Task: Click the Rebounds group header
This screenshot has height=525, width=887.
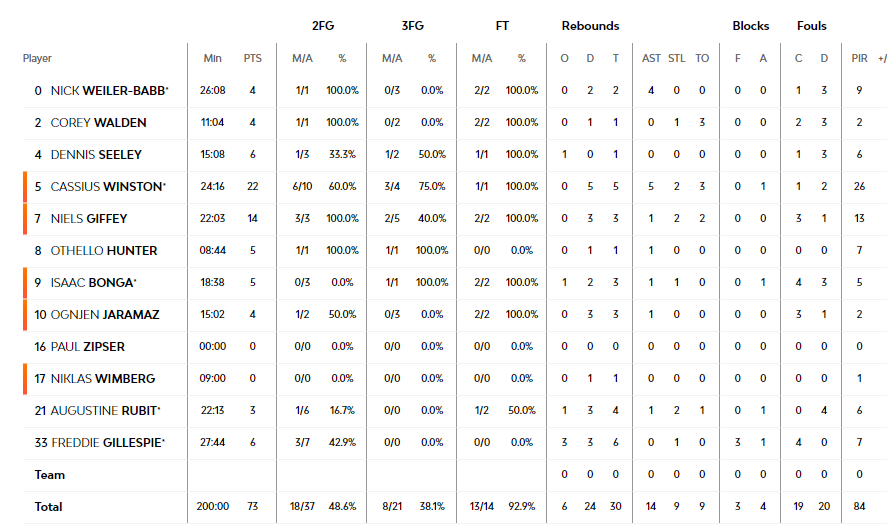Action: pos(590,26)
